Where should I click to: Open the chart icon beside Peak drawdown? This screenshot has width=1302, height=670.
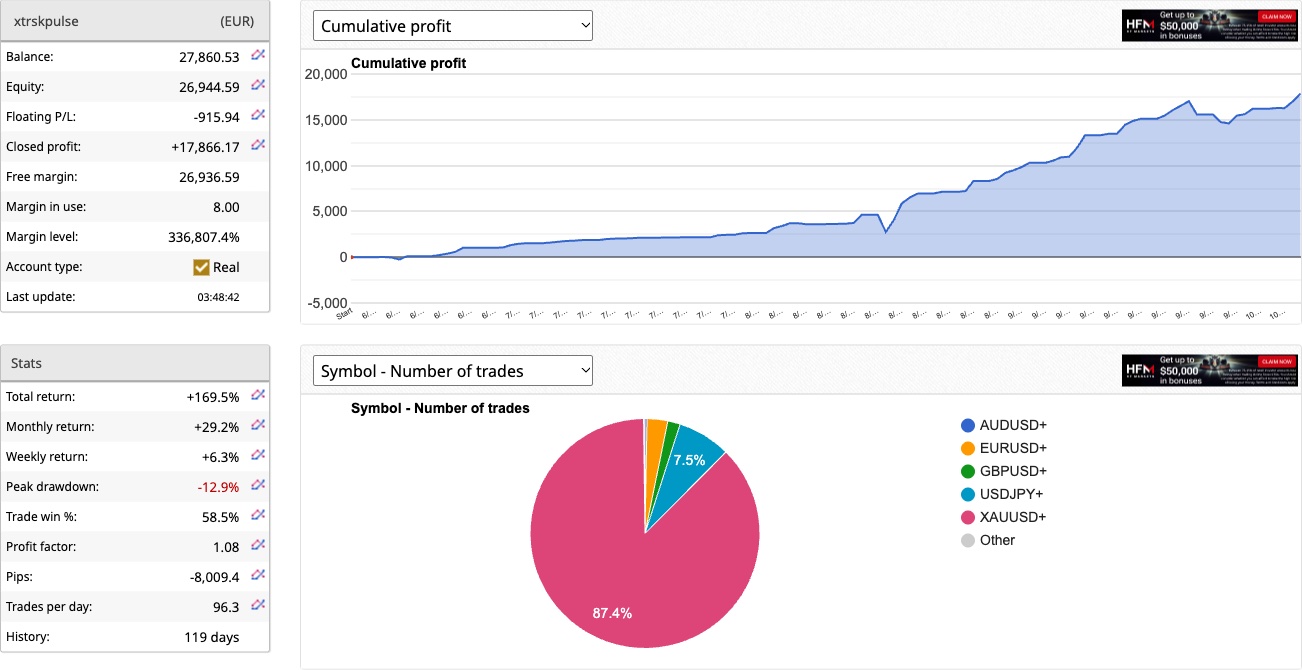258,486
